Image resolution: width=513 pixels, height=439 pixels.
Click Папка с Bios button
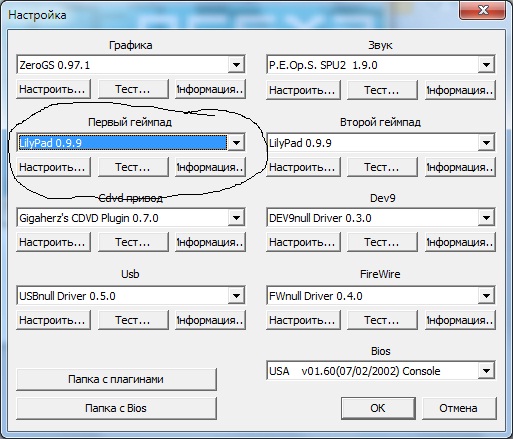click(116, 408)
